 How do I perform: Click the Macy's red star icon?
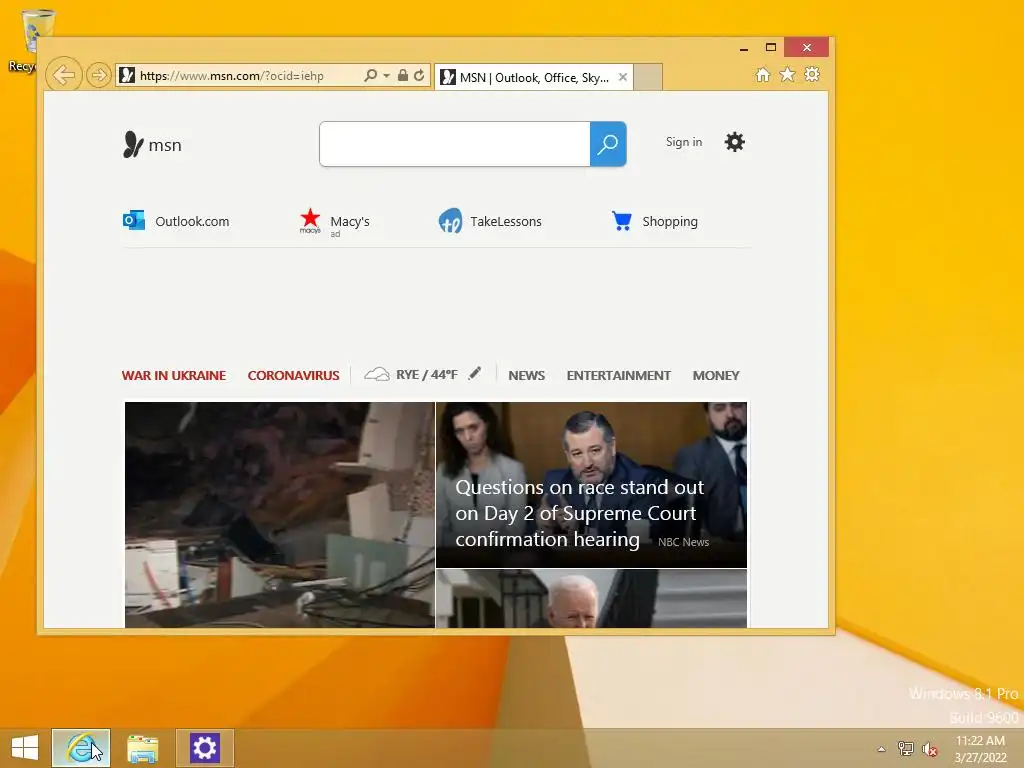click(310, 221)
